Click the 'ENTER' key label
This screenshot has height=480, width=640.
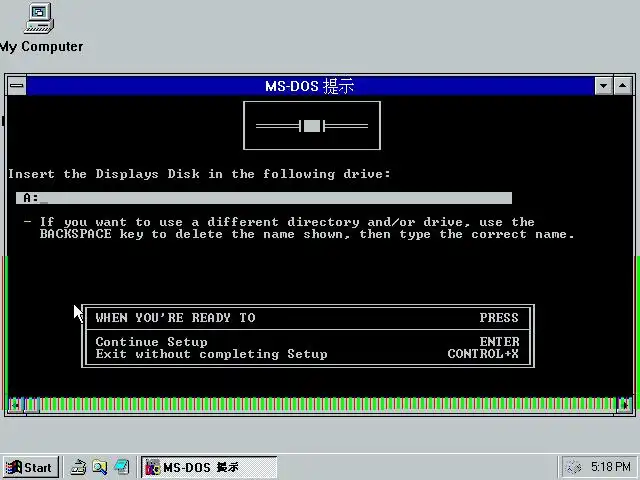pyautogui.click(x=499, y=342)
